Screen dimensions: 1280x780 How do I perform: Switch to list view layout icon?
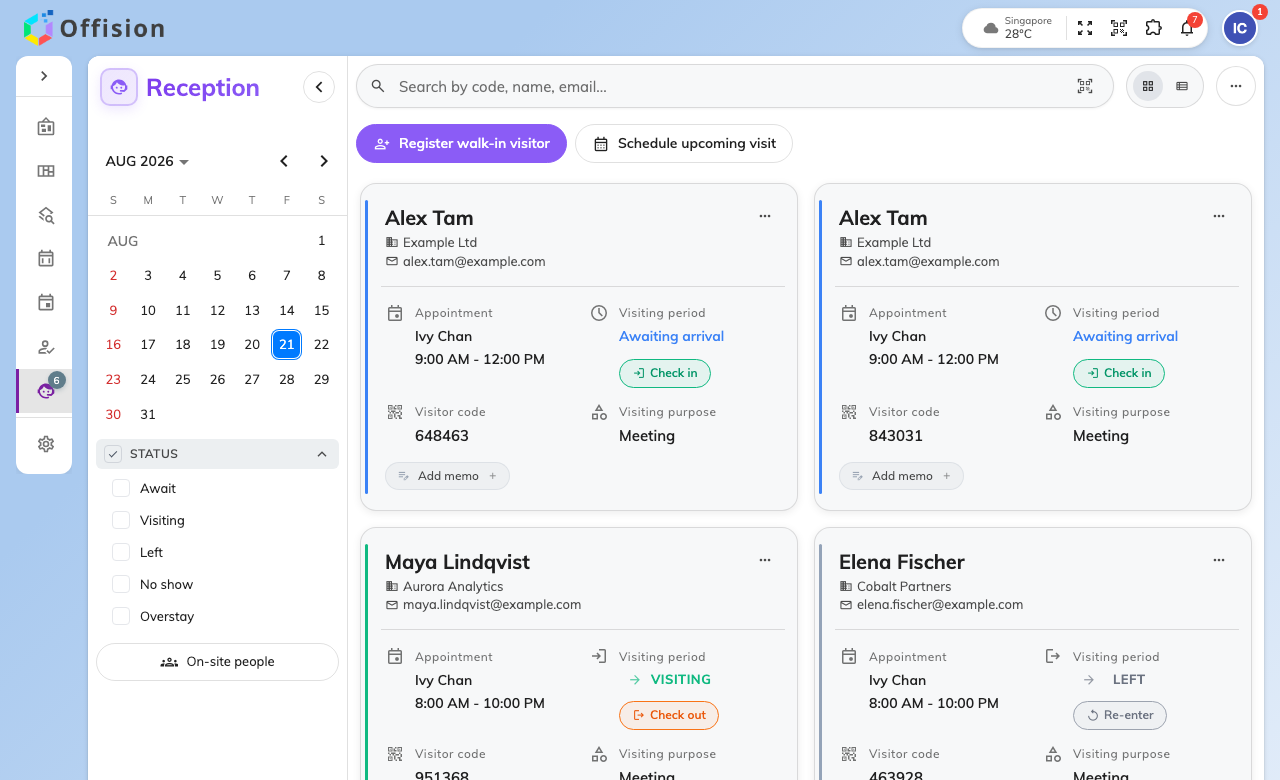(1182, 86)
